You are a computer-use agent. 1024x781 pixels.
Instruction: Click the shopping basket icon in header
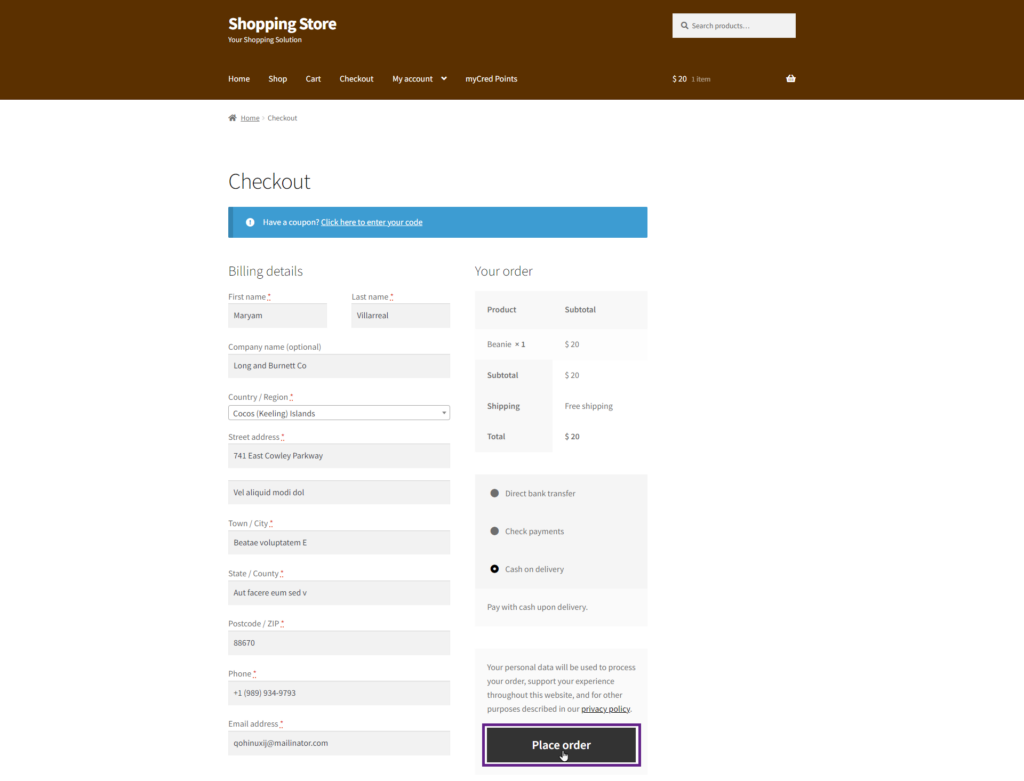click(x=790, y=79)
